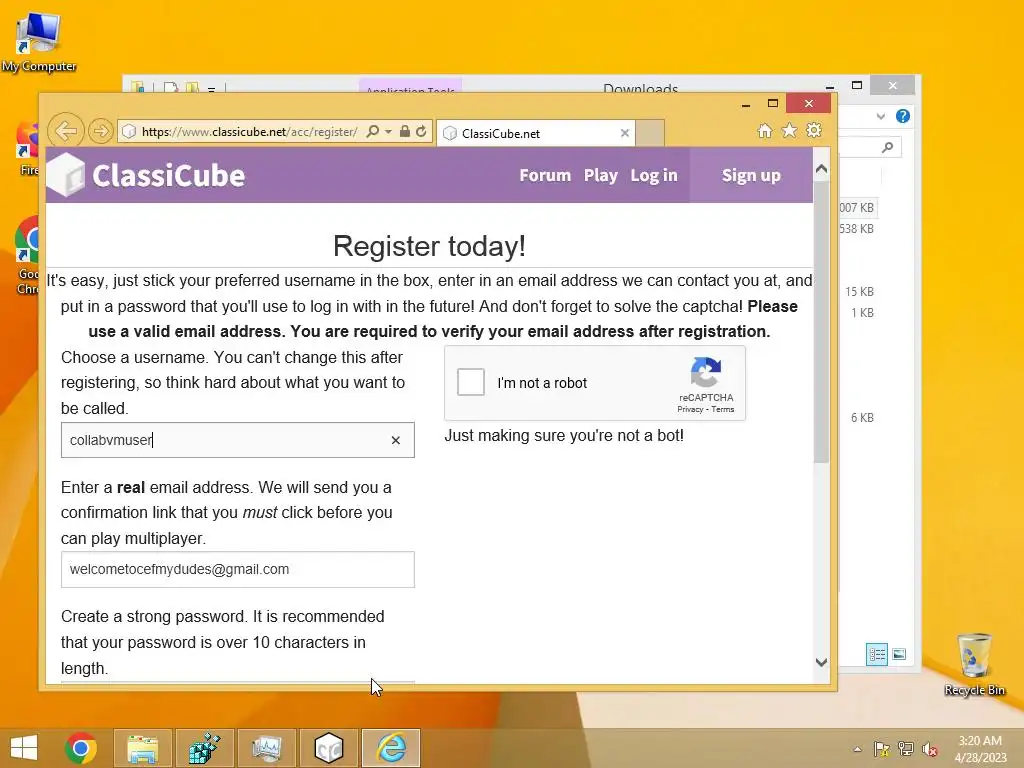
Task: Click the scrollbar up arrow on the webpage
Action: tap(822, 169)
